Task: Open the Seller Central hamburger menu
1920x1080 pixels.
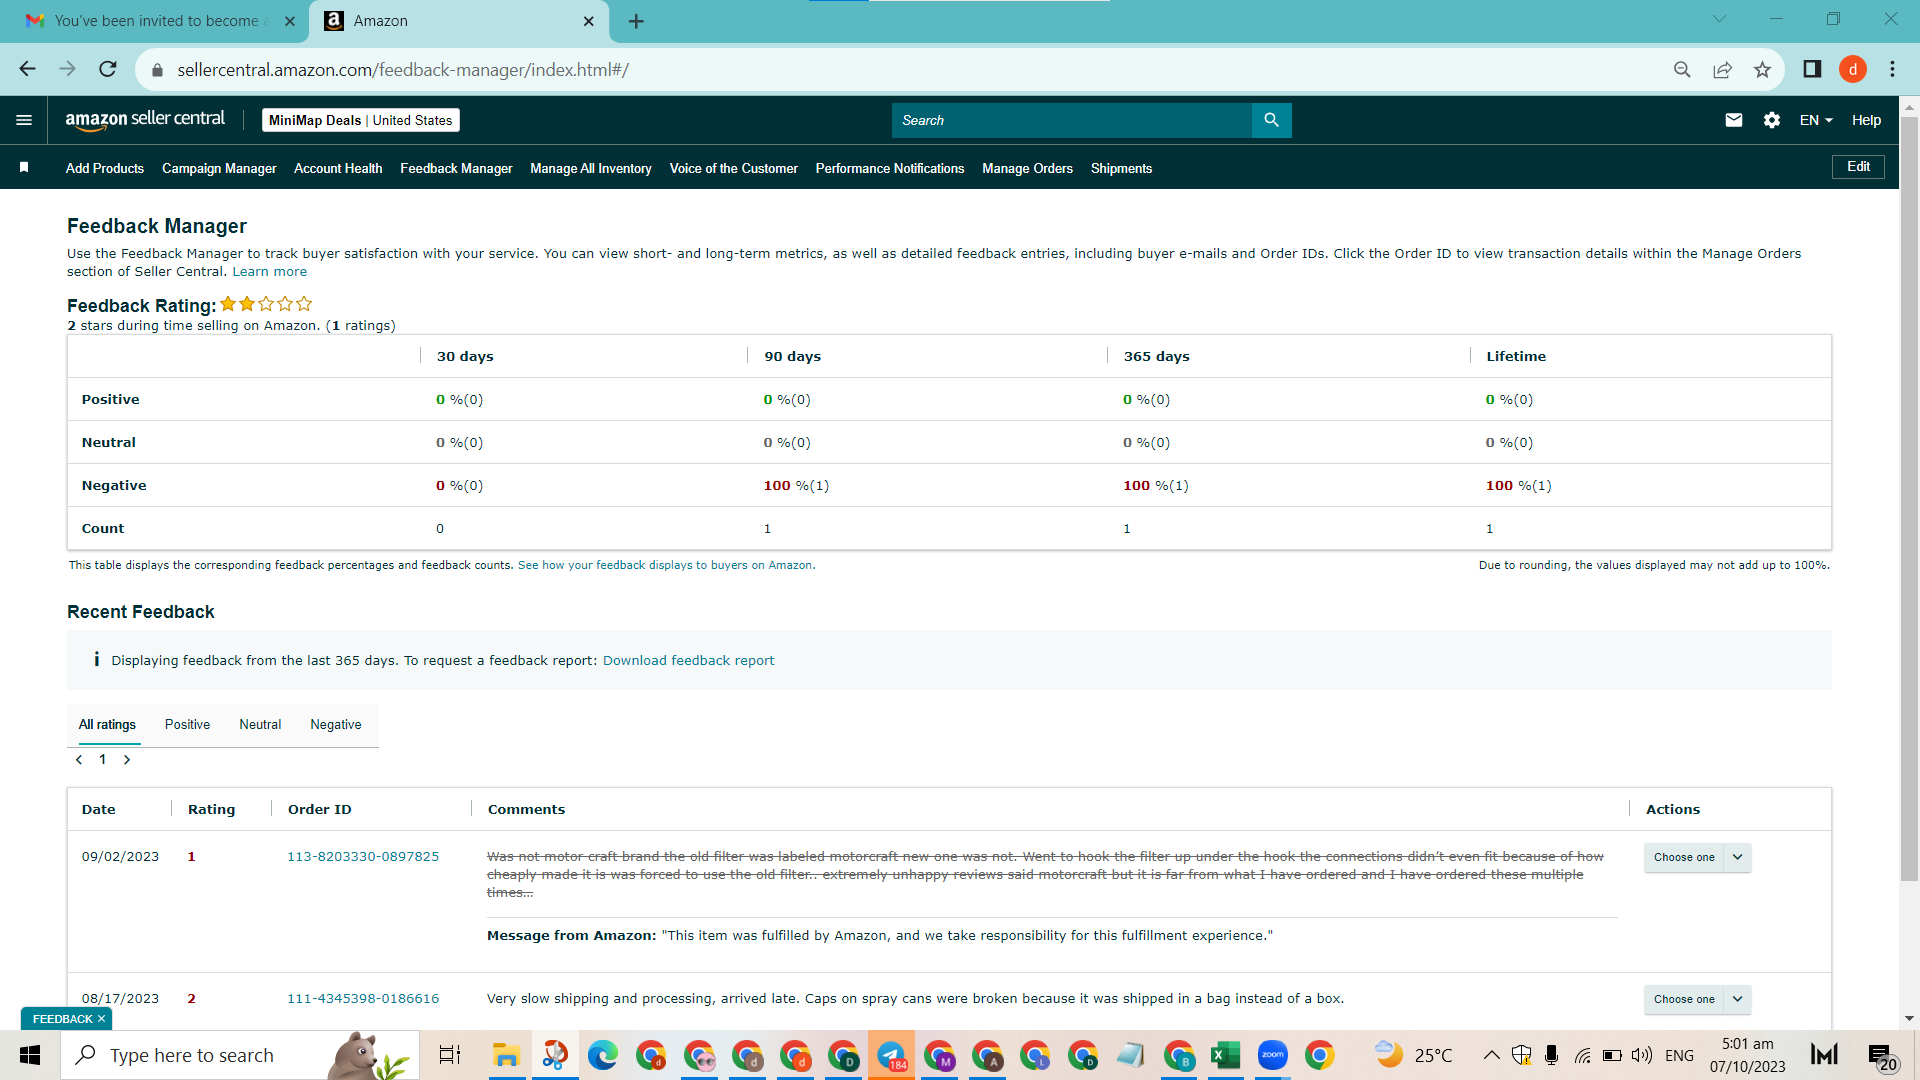Action: click(x=24, y=120)
